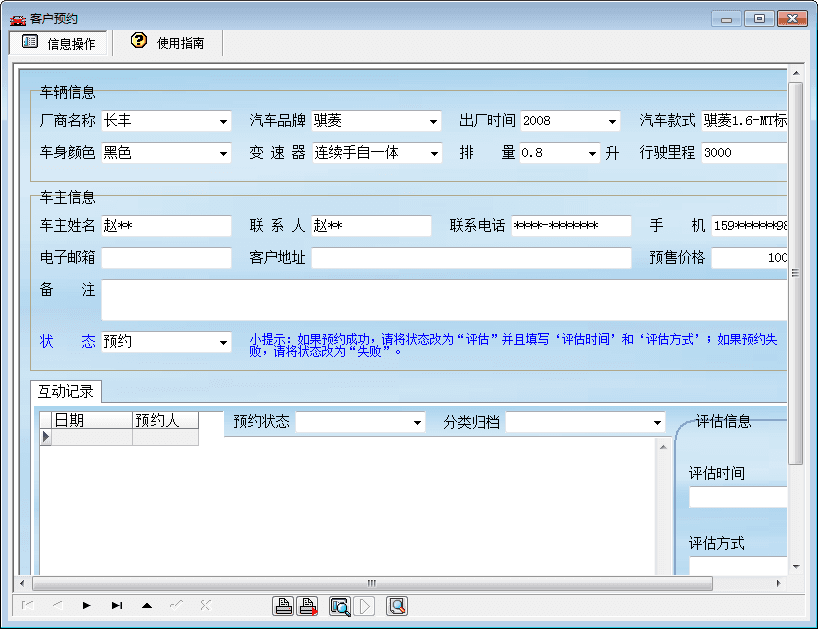
Task: Expand the 状态 dropdown showing 预约
Action: 223,343
